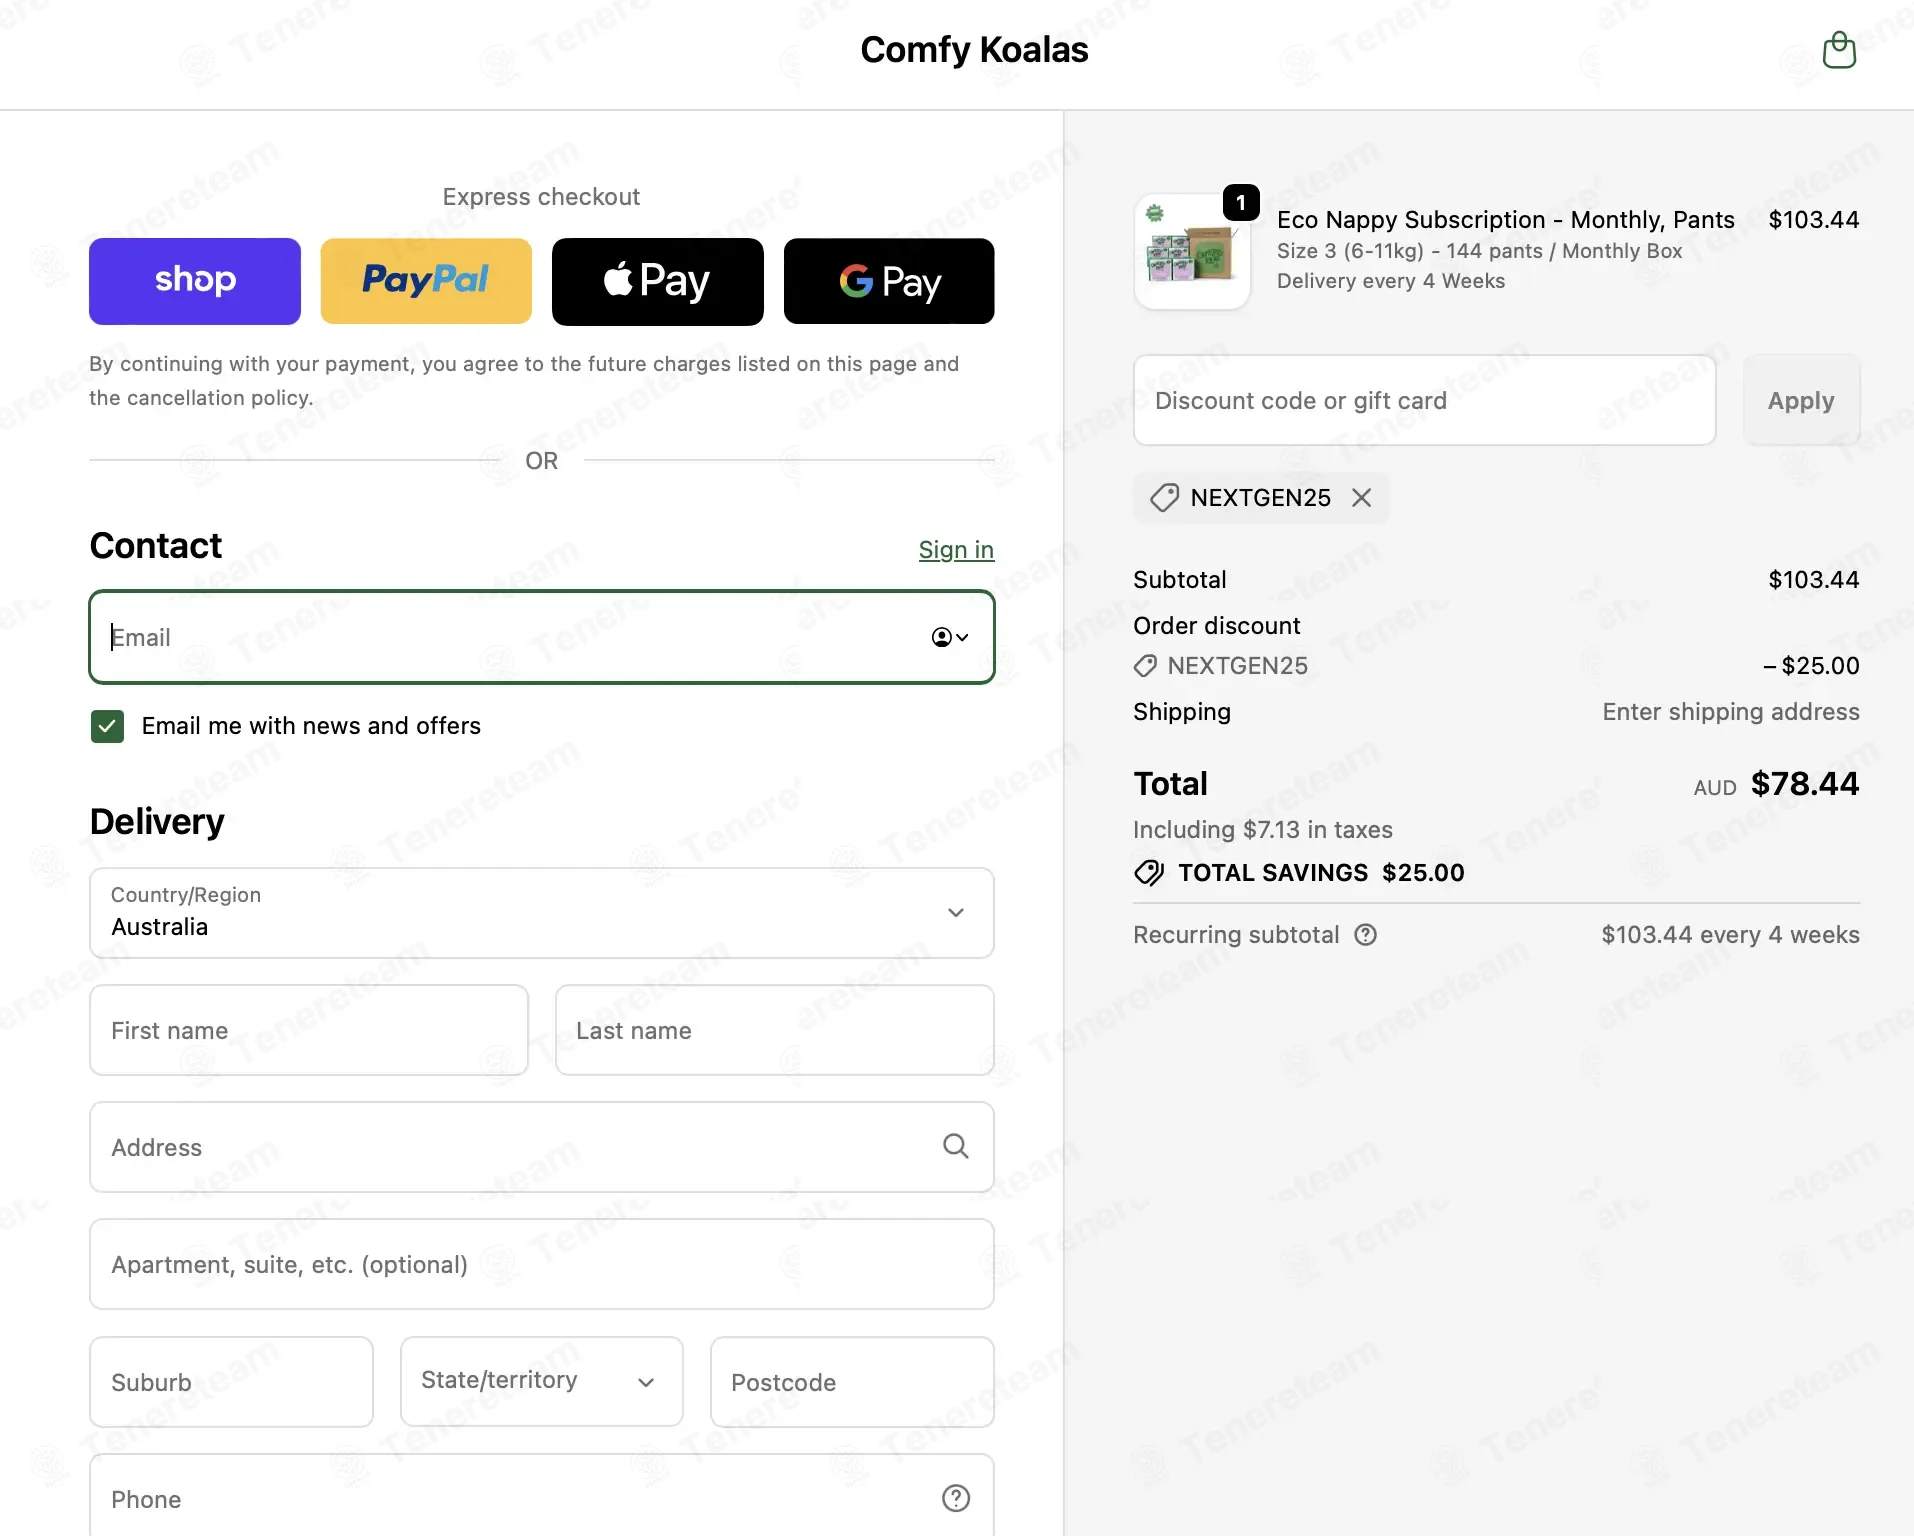
Task: Click the Phone field
Action: [x=542, y=1497]
